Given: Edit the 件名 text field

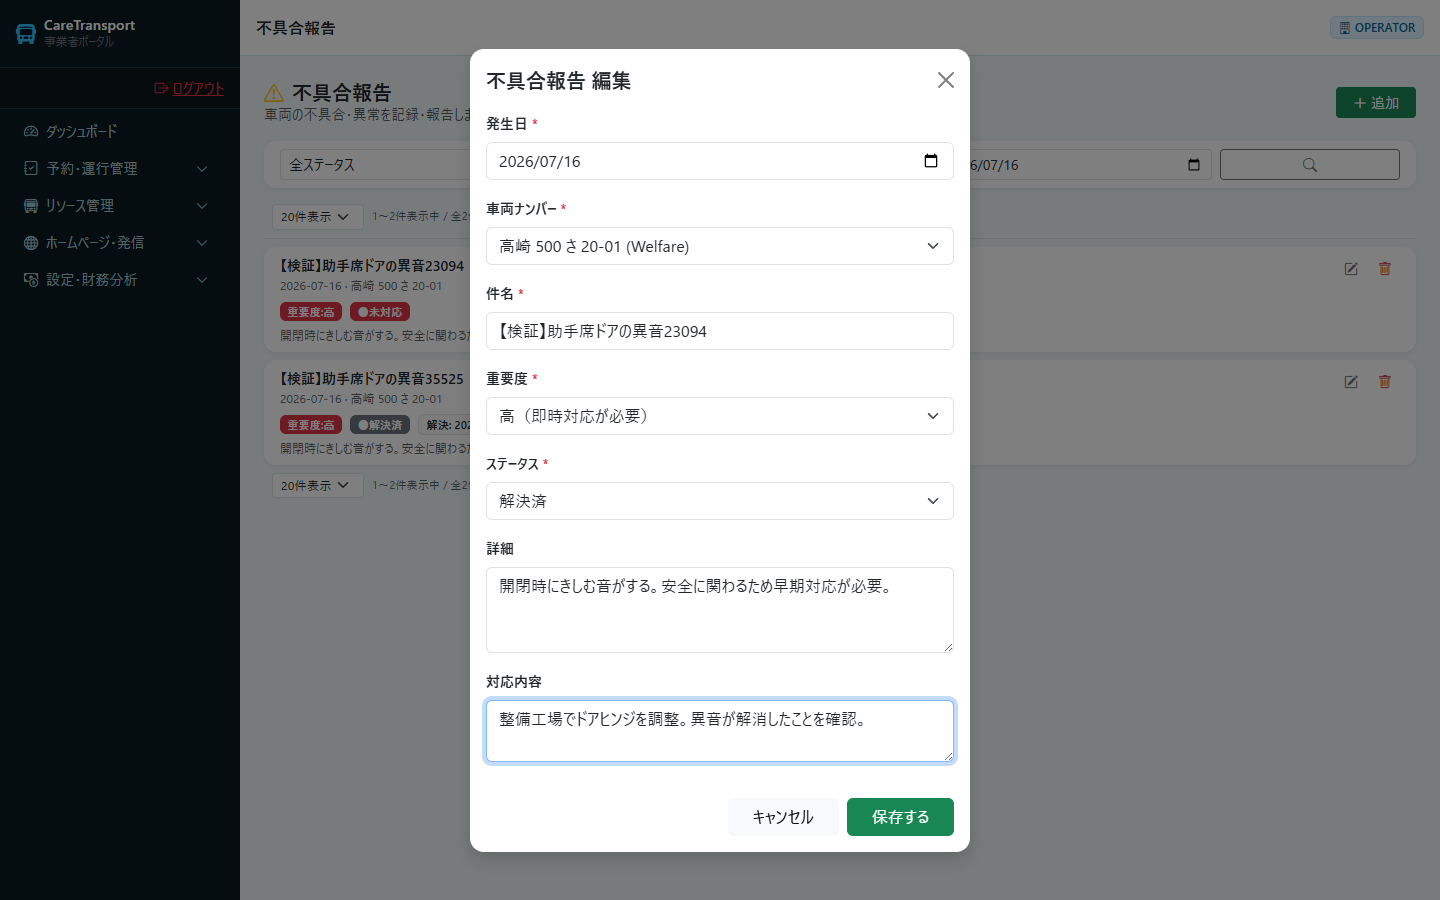Looking at the screenshot, I should pos(720,331).
